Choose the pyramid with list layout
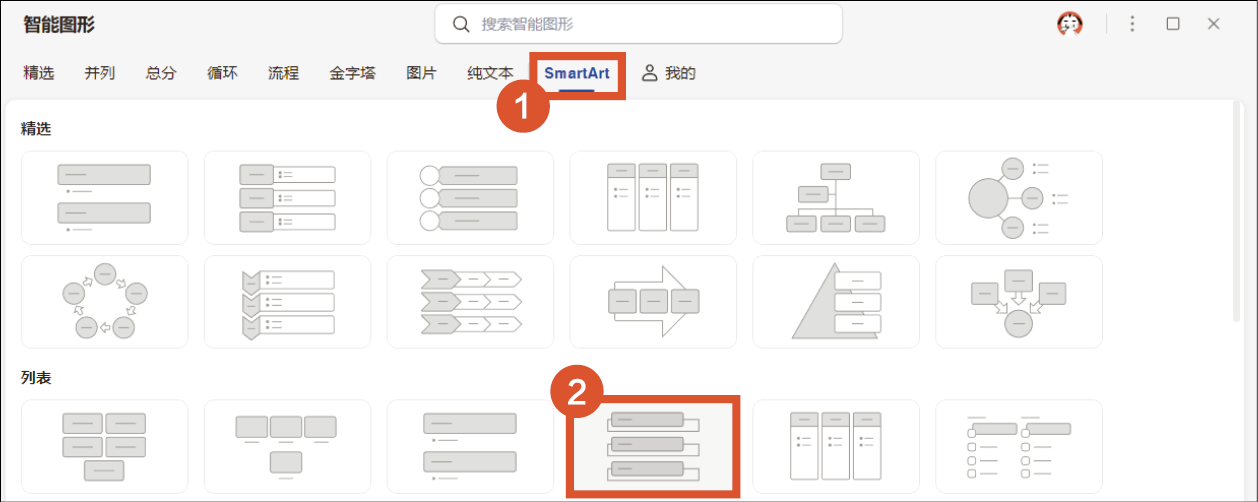This screenshot has height=502, width=1258. pyautogui.click(x=835, y=301)
